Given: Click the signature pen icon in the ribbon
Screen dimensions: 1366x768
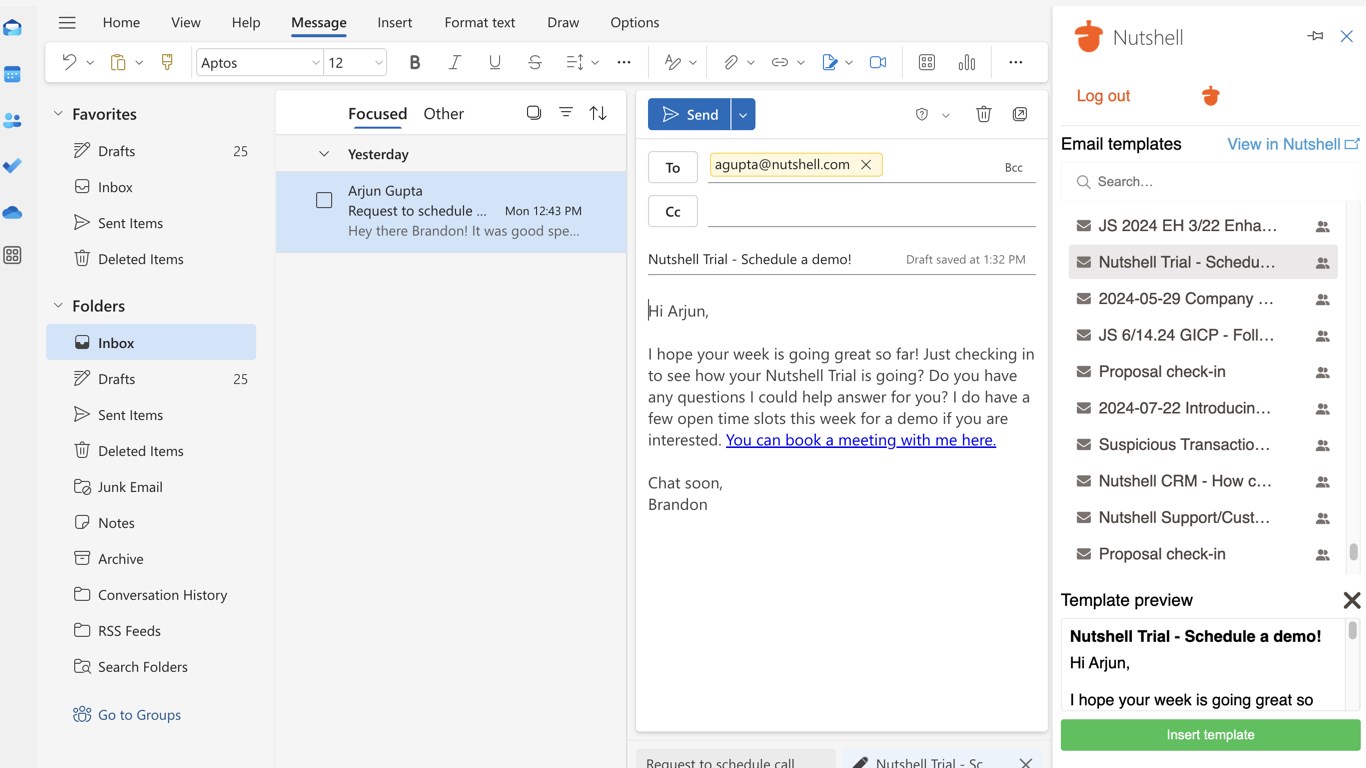Looking at the screenshot, I should pos(829,62).
